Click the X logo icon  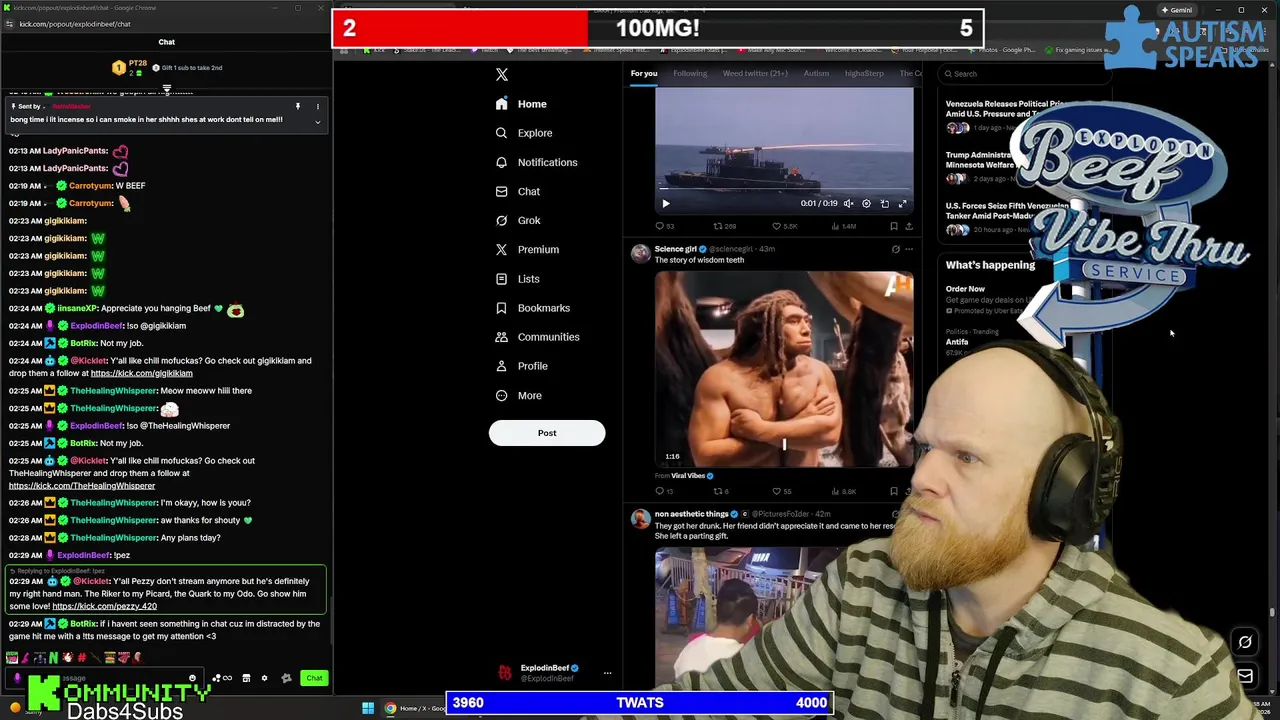(x=502, y=75)
